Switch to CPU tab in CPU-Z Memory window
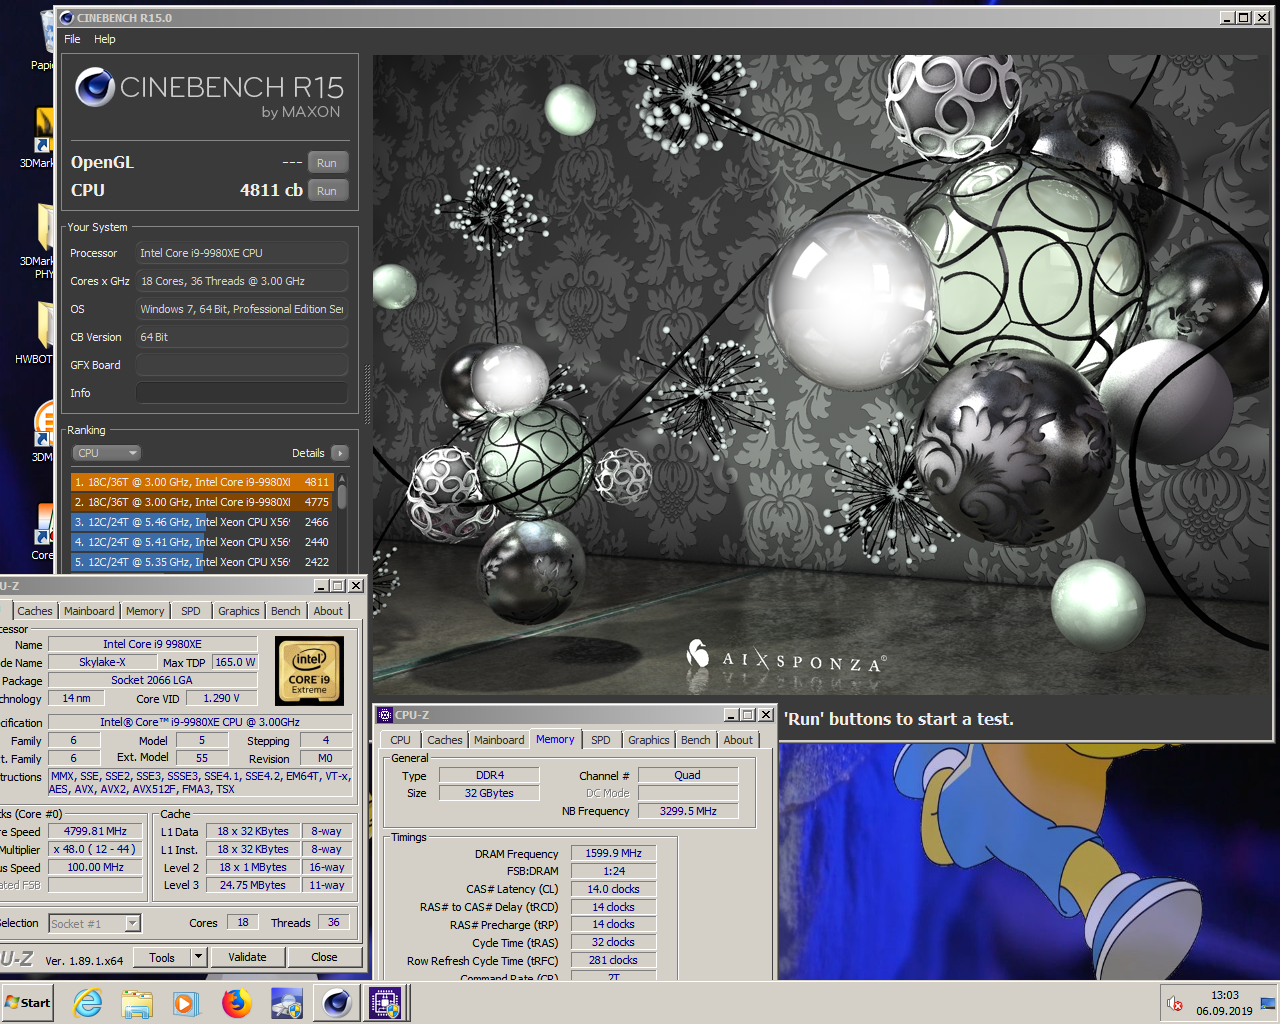This screenshot has width=1280, height=1024. 400,740
